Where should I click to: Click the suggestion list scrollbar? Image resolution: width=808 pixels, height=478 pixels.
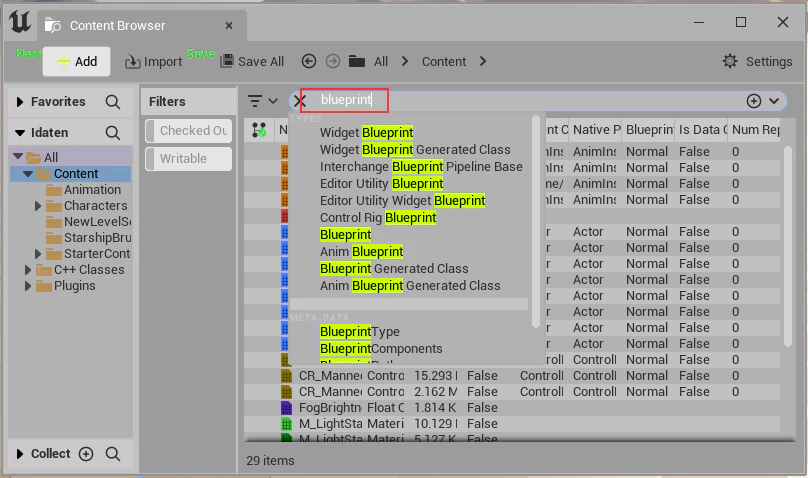click(535, 221)
